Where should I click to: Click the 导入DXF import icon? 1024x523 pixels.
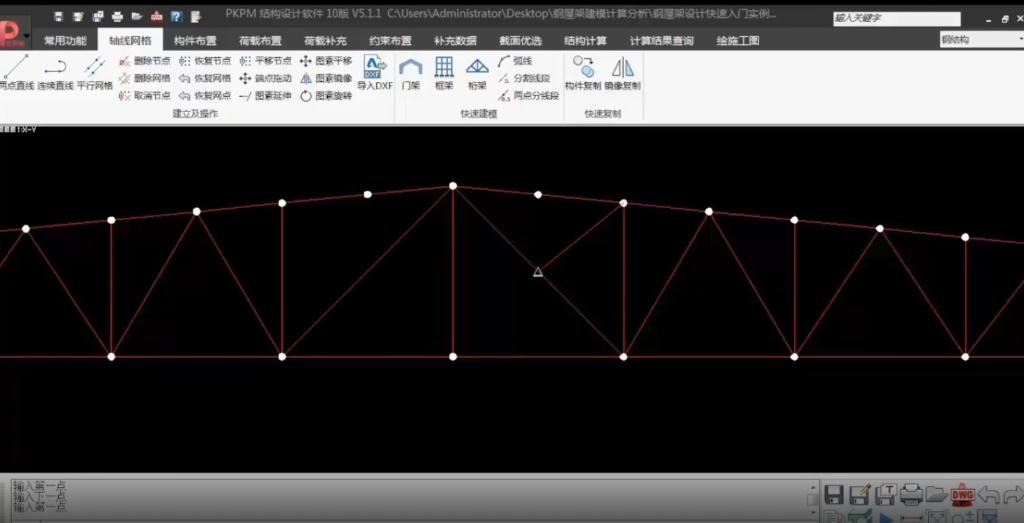click(374, 73)
